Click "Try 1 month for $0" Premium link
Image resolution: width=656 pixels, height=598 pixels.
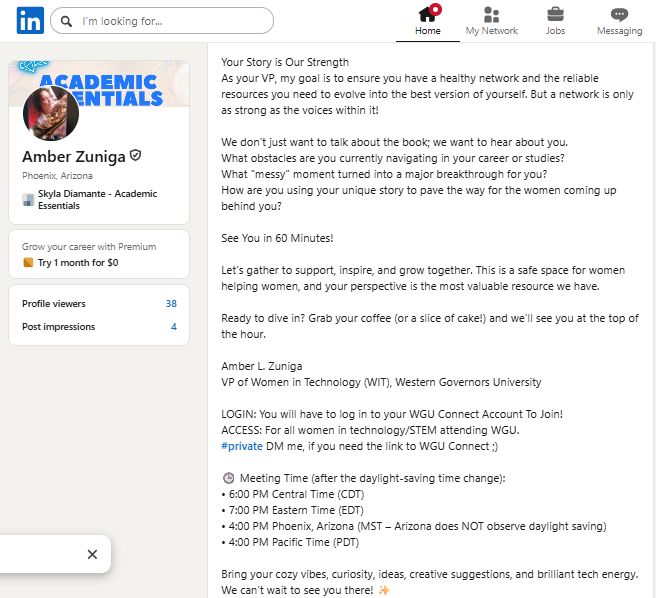[x=78, y=263]
